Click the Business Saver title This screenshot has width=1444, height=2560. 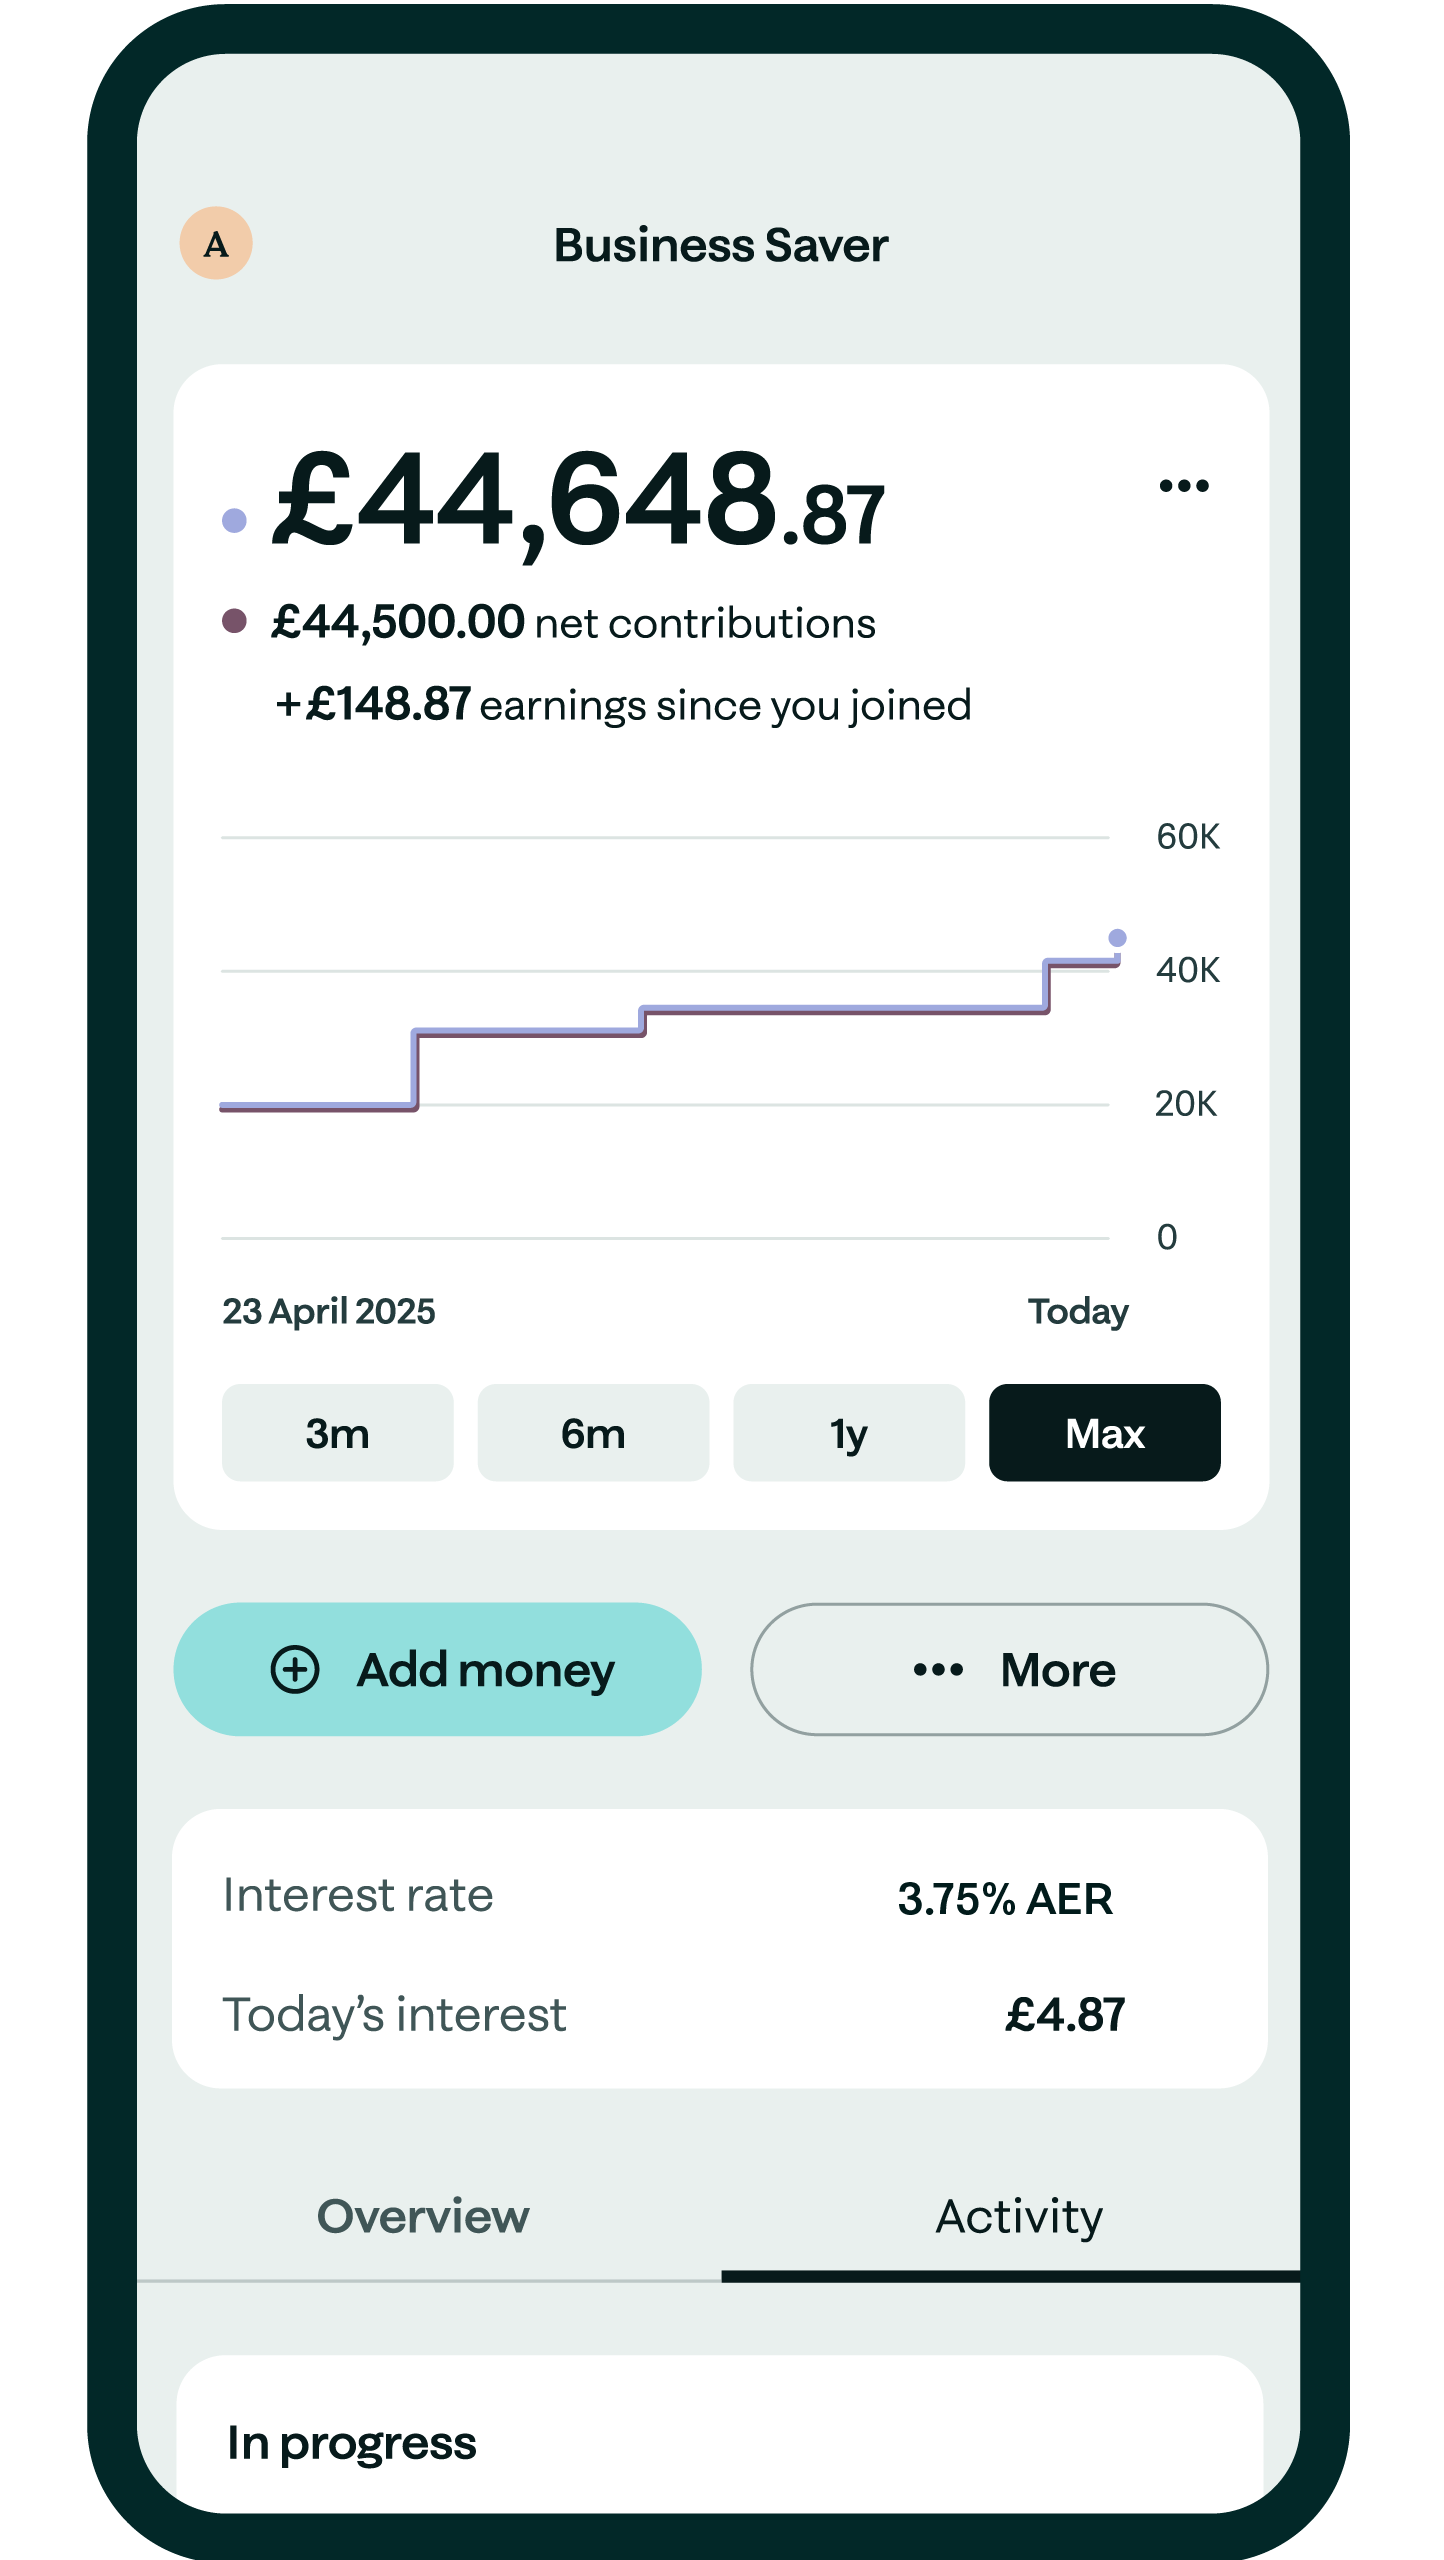tap(721, 245)
